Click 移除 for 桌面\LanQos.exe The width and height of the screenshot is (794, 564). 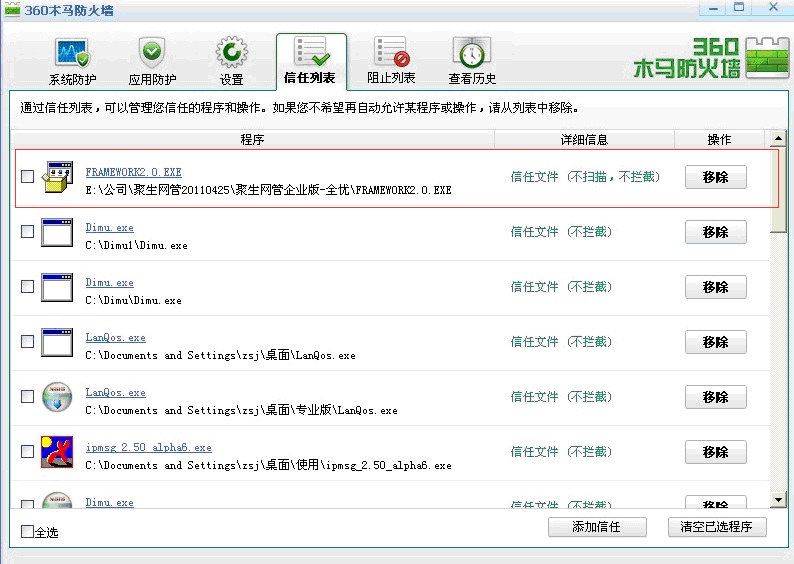point(716,342)
